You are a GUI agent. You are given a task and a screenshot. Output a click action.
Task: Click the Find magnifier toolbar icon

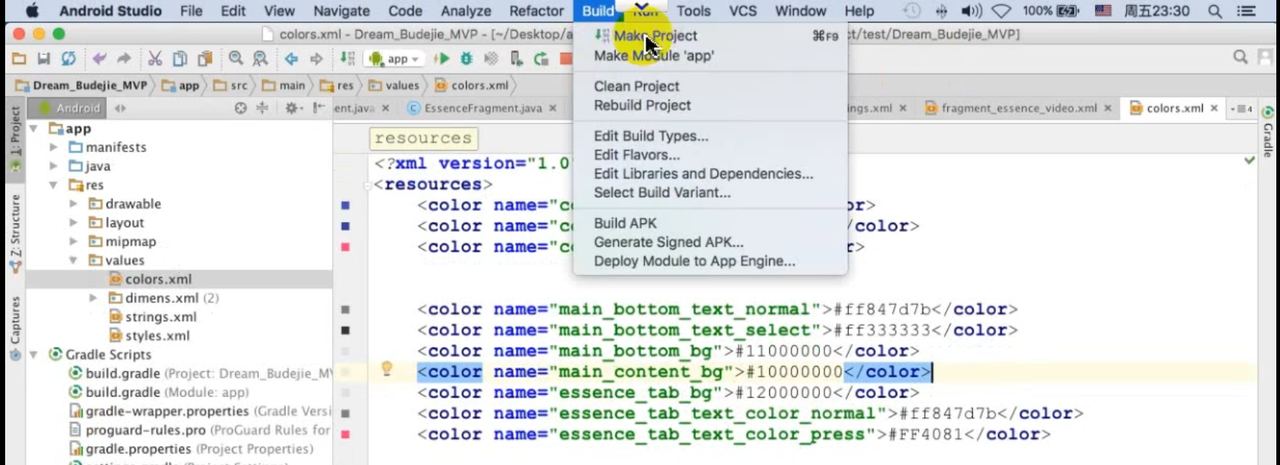[236, 59]
